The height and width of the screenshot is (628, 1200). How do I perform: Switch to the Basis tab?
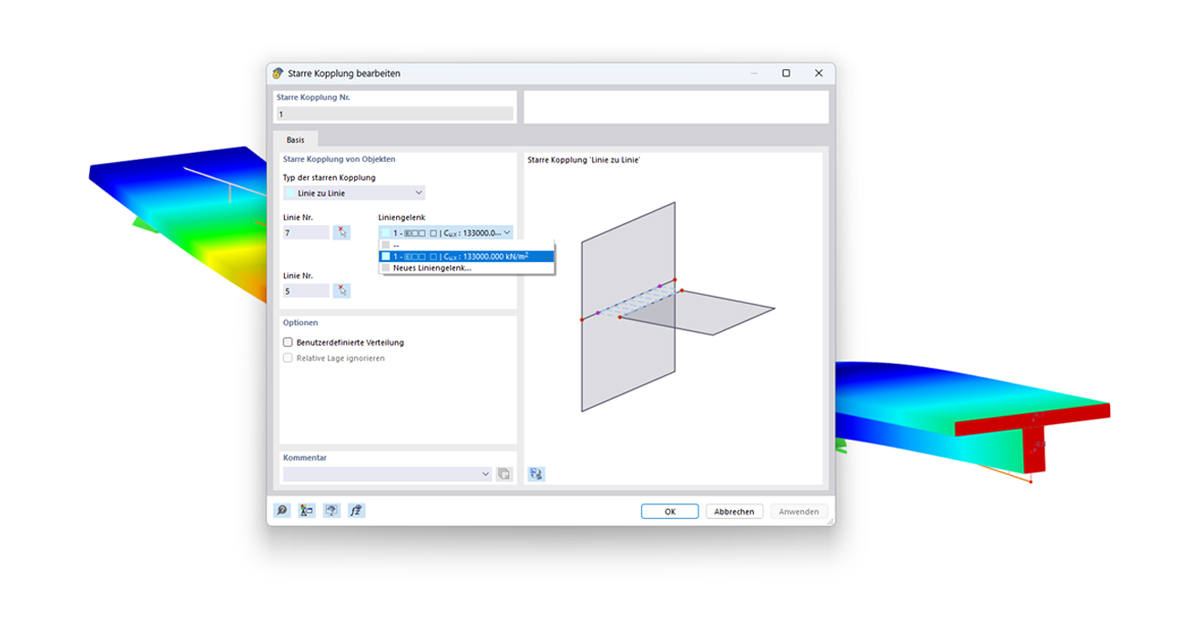pyautogui.click(x=296, y=140)
